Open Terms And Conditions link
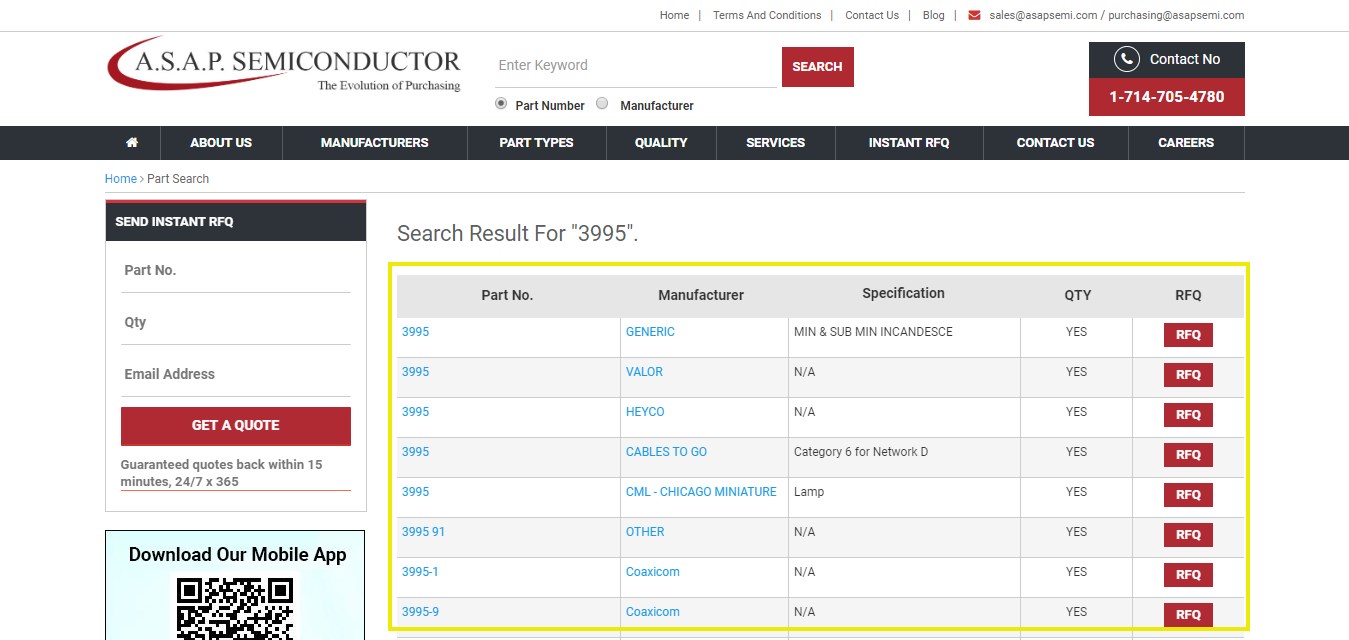 [x=767, y=15]
